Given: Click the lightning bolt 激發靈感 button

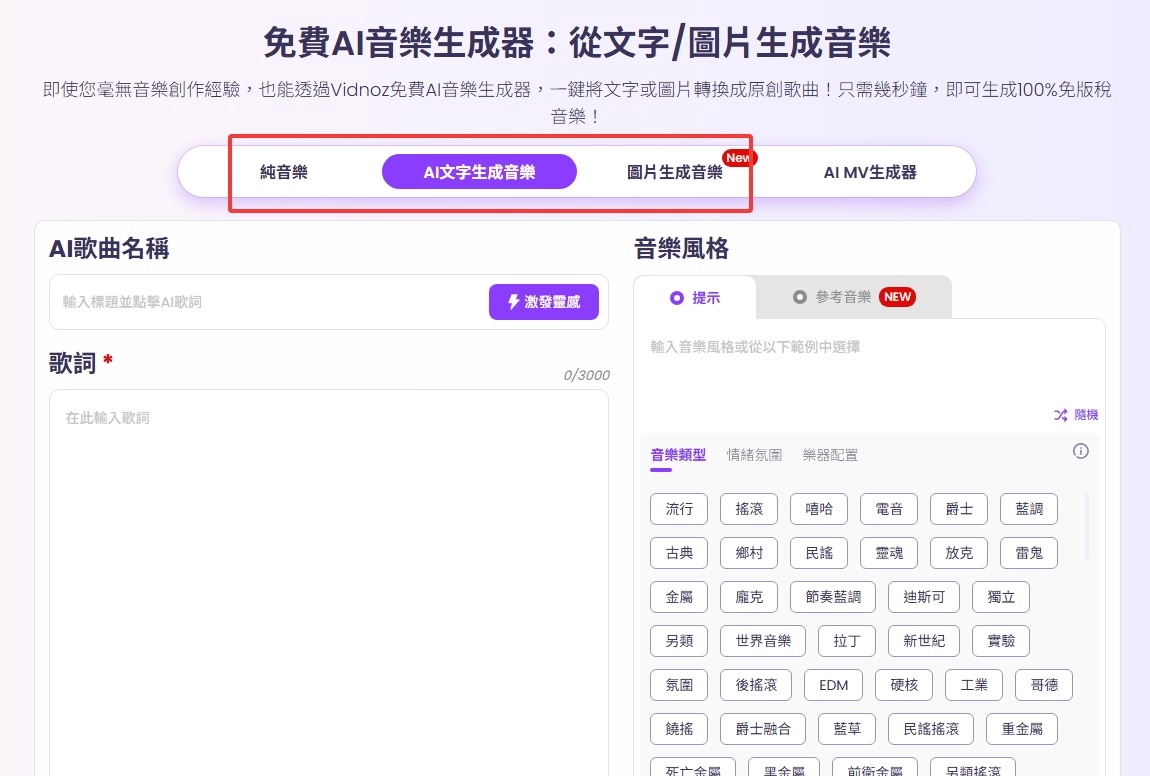Looking at the screenshot, I should coord(544,301).
